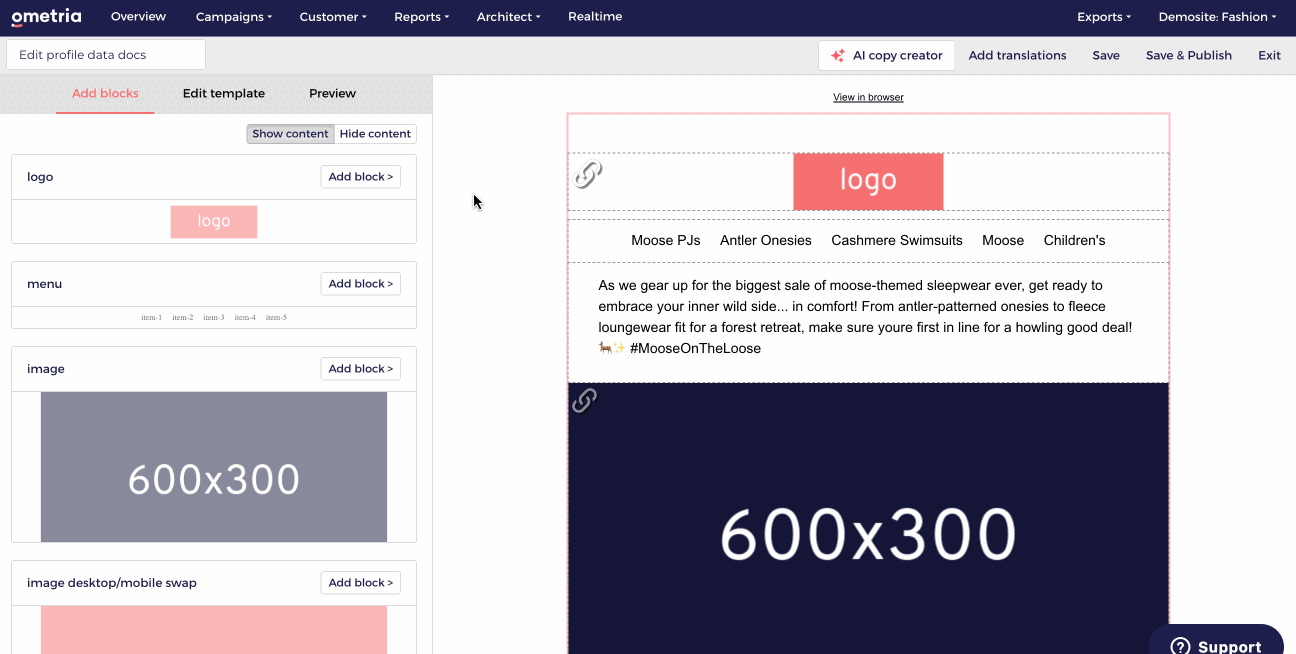Expand Demosite: Fashion account dropdown

click(x=1217, y=17)
